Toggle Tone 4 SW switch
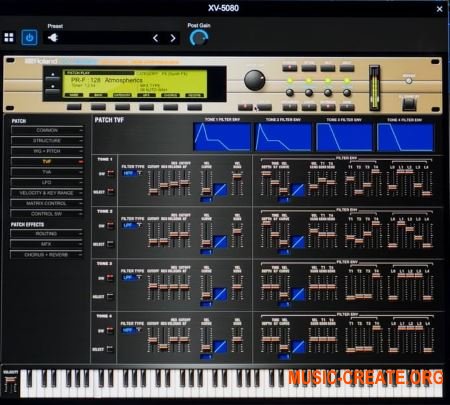Viewport: 450px width, 405px height. point(110,331)
